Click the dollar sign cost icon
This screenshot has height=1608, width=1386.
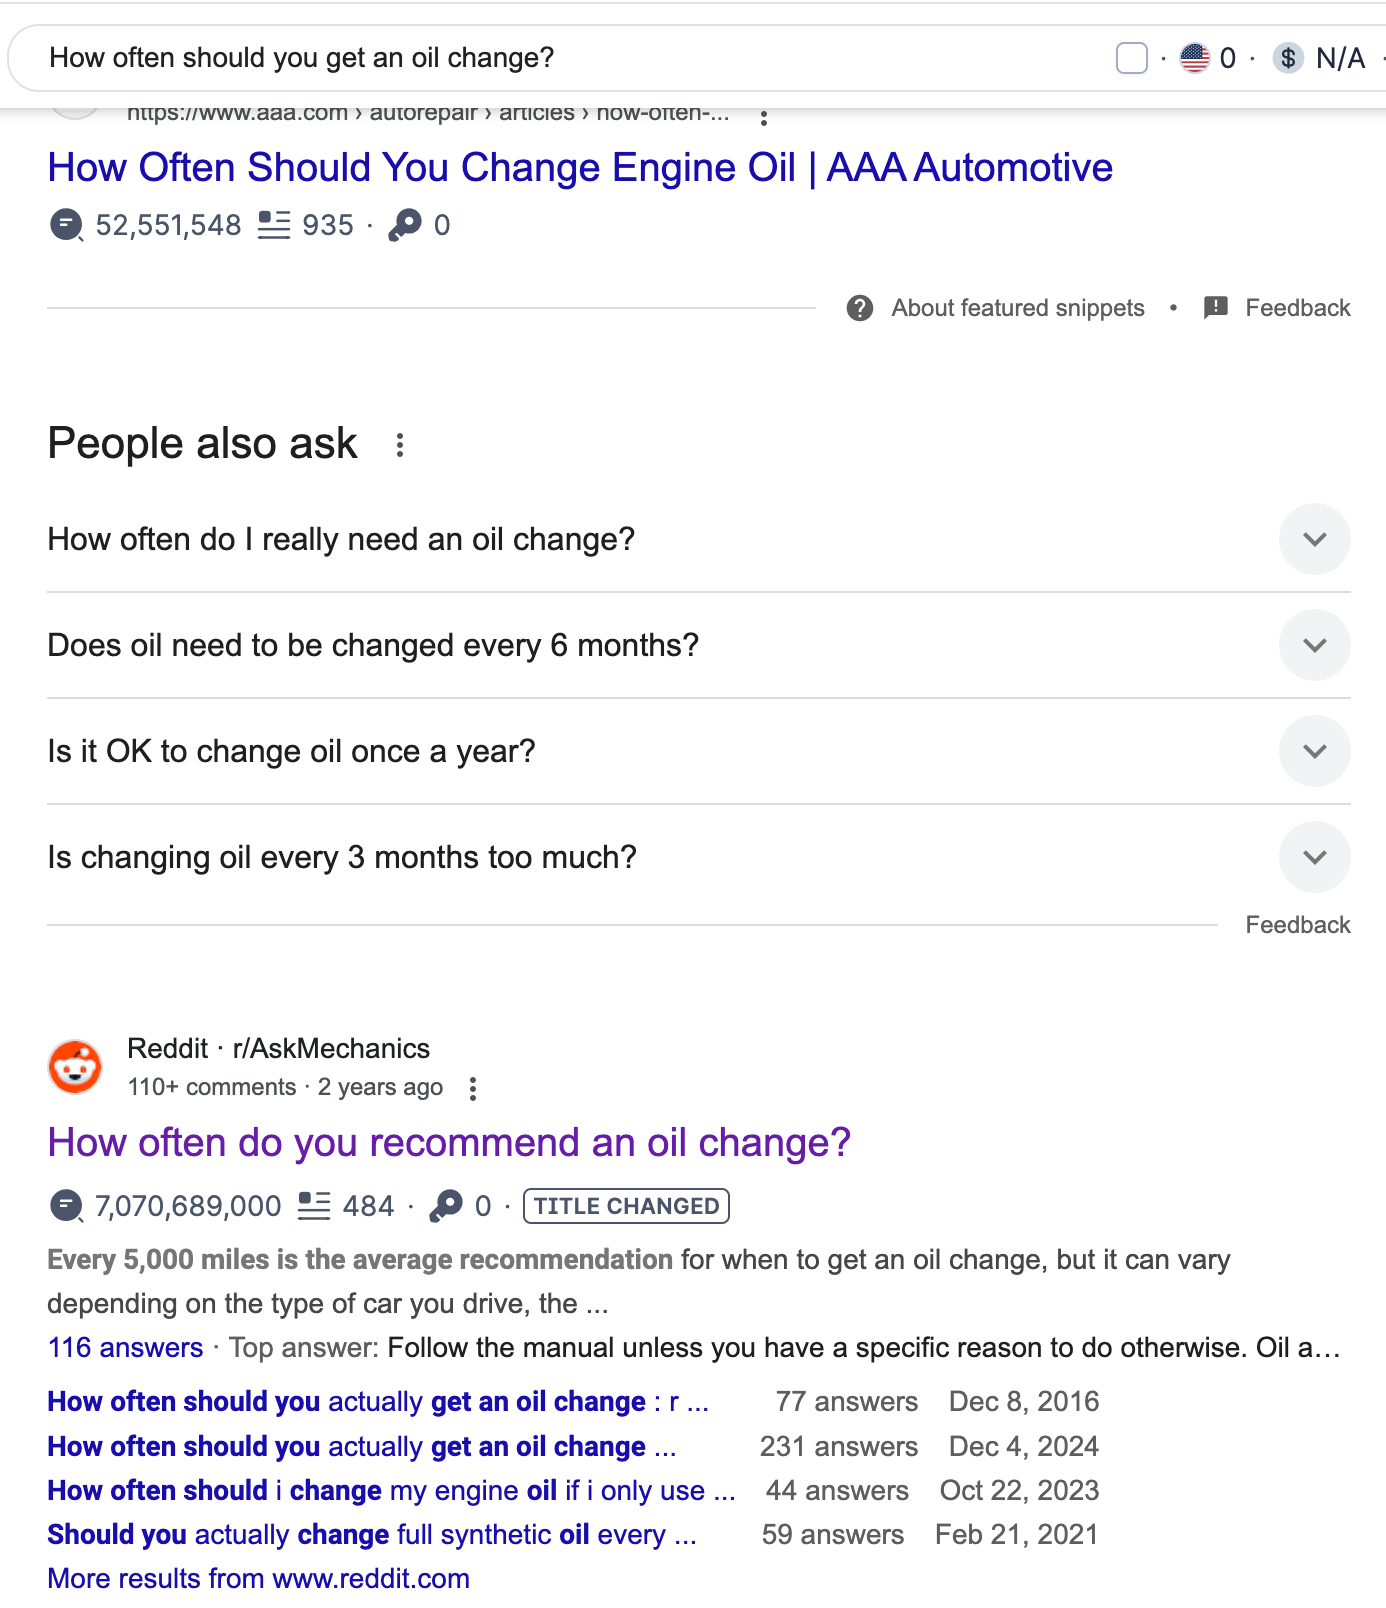tap(1288, 58)
